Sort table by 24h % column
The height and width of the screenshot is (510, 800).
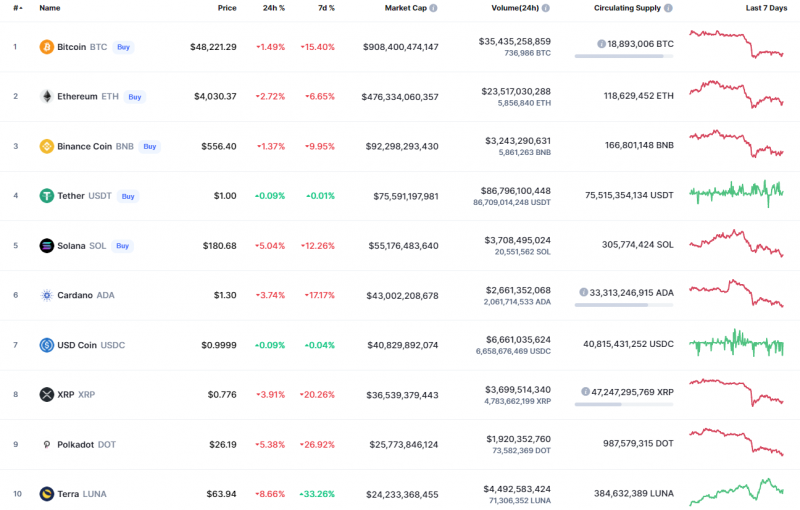274,8
